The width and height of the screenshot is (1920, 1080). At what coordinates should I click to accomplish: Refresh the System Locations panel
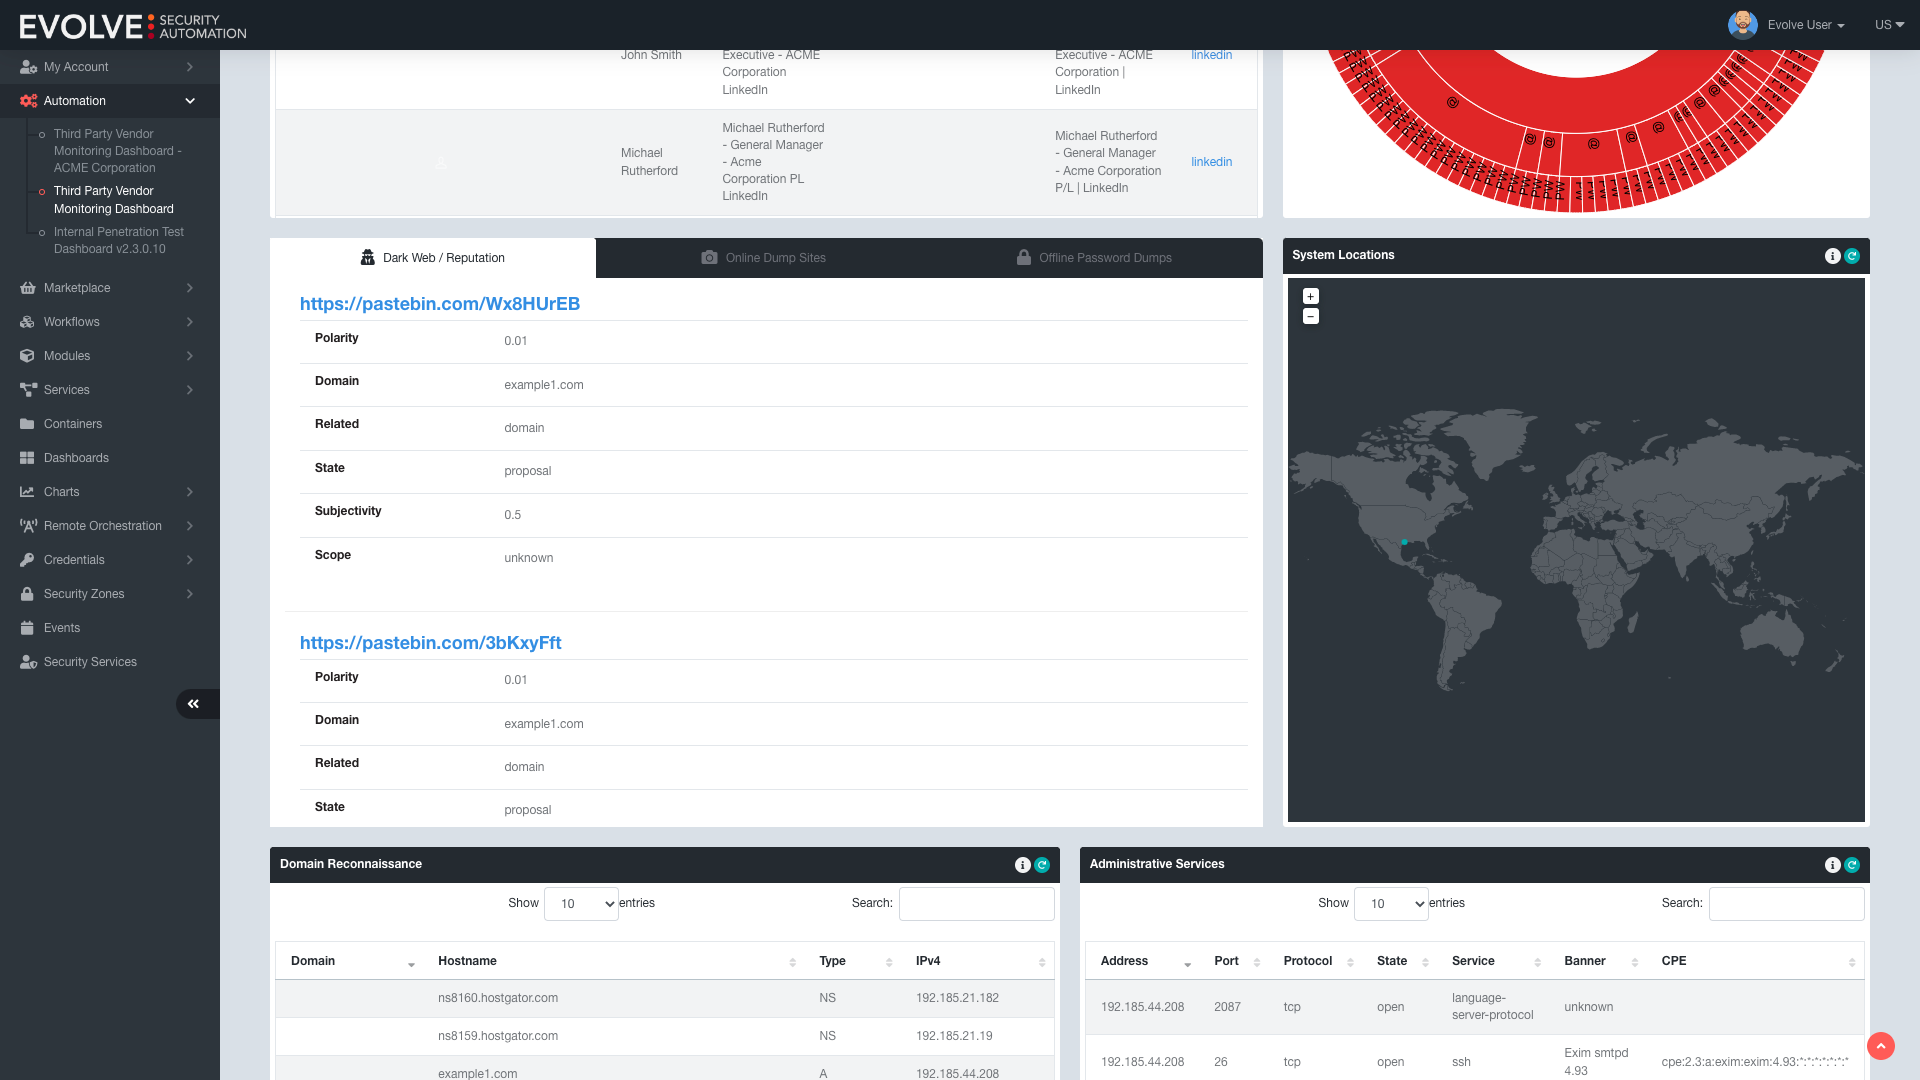click(1852, 256)
